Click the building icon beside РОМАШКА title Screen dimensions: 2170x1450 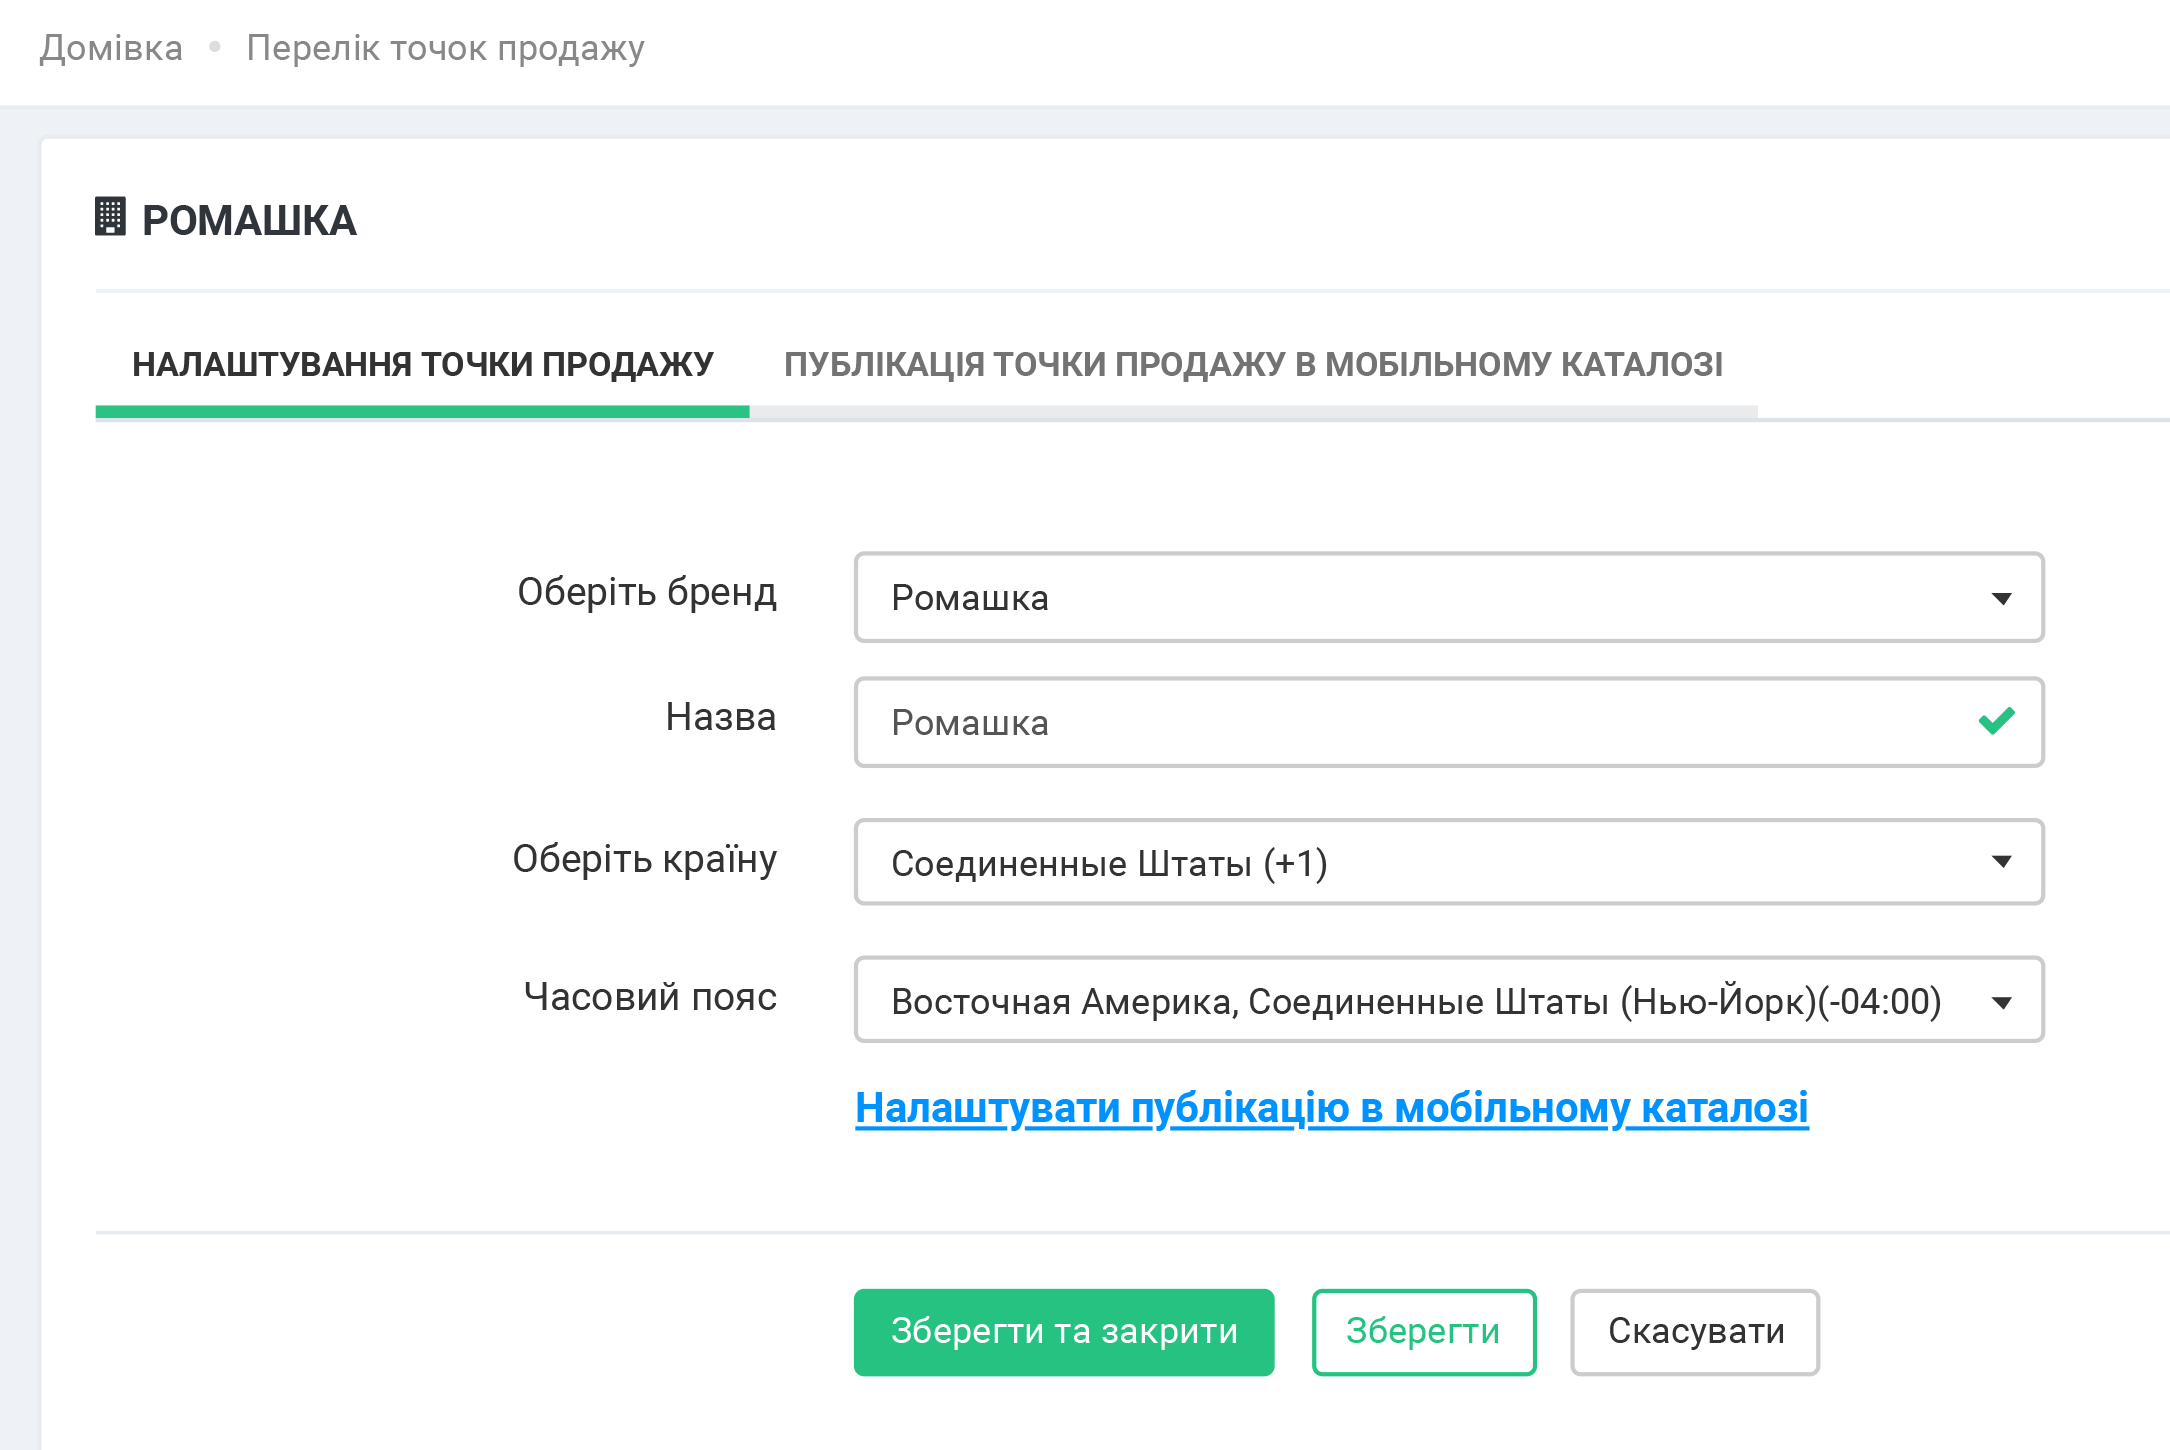click(x=110, y=217)
